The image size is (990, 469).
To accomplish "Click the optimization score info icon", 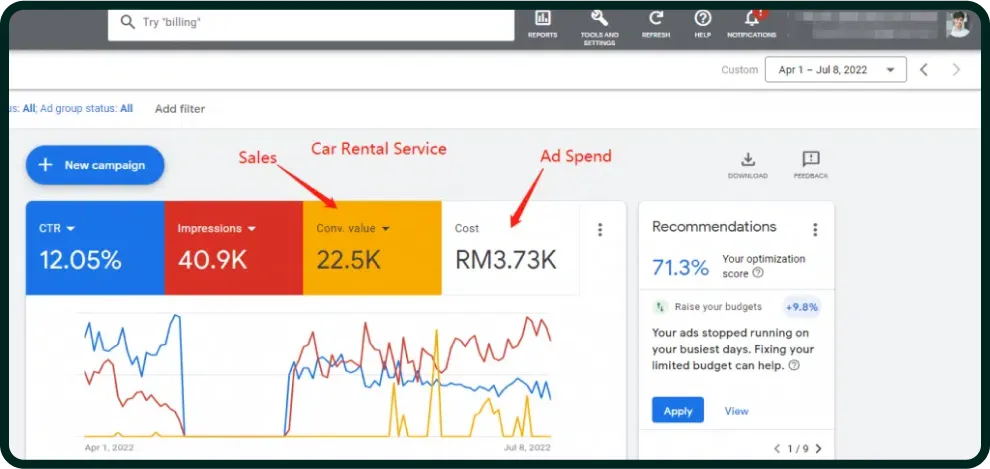I will [x=758, y=273].
